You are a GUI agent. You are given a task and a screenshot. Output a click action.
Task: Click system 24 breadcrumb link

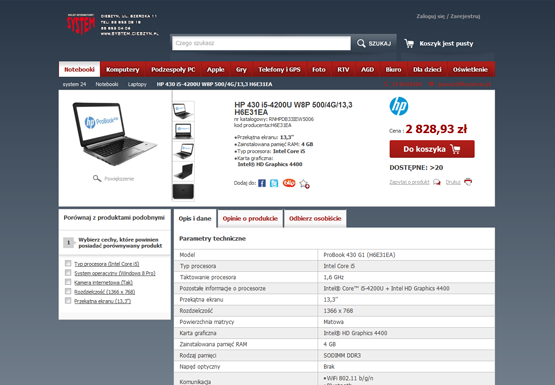click(x=74, y=84)
